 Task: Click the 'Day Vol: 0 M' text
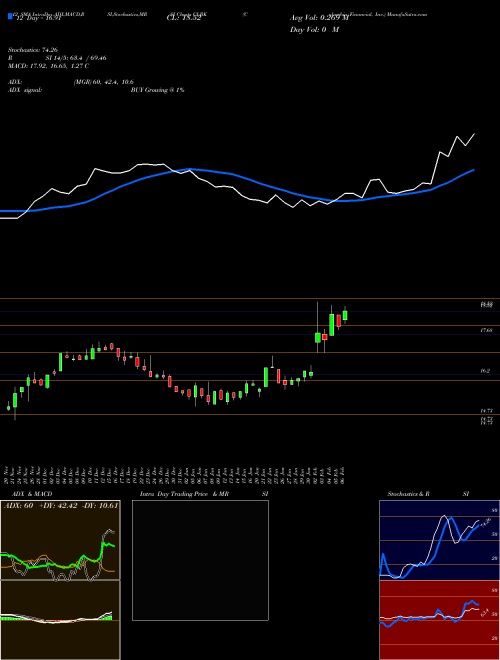coord(314,30)
